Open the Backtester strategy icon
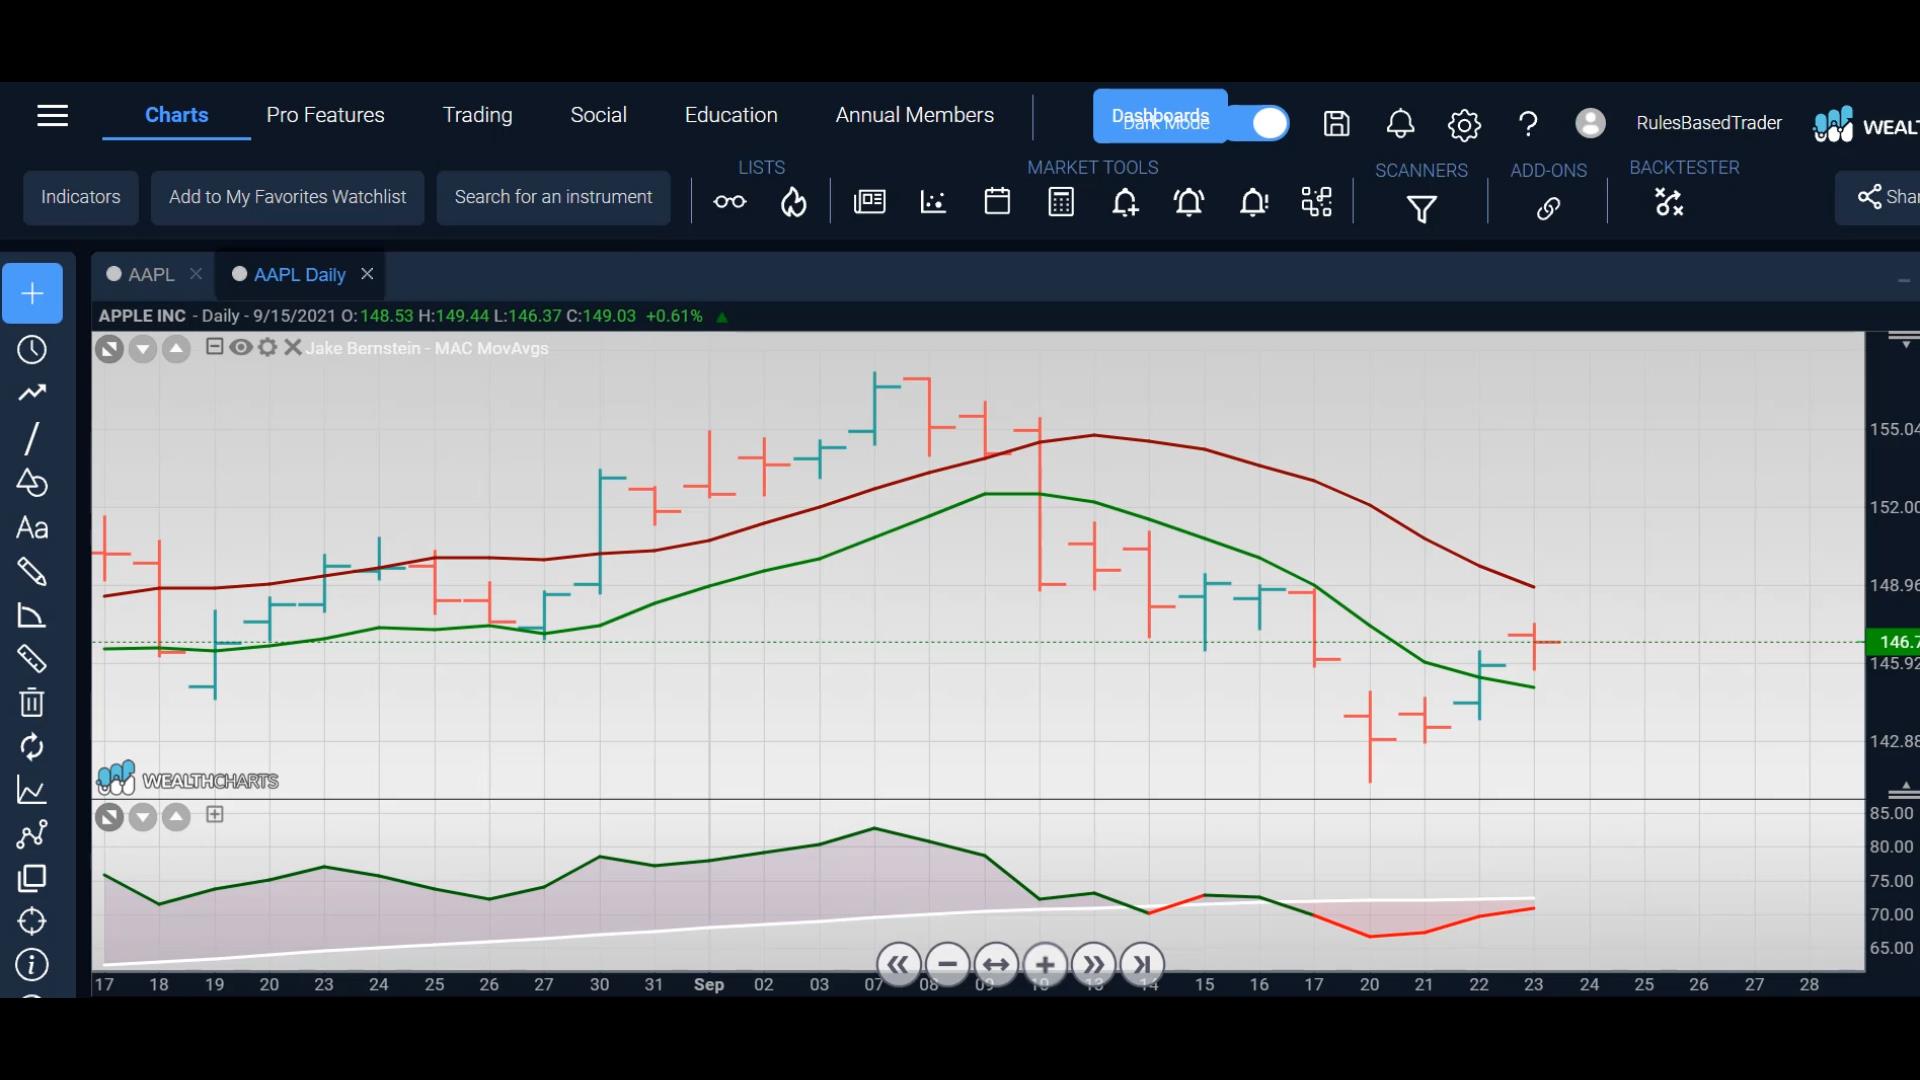This screenshot has height=1080, width=1920. [1669, 202]
